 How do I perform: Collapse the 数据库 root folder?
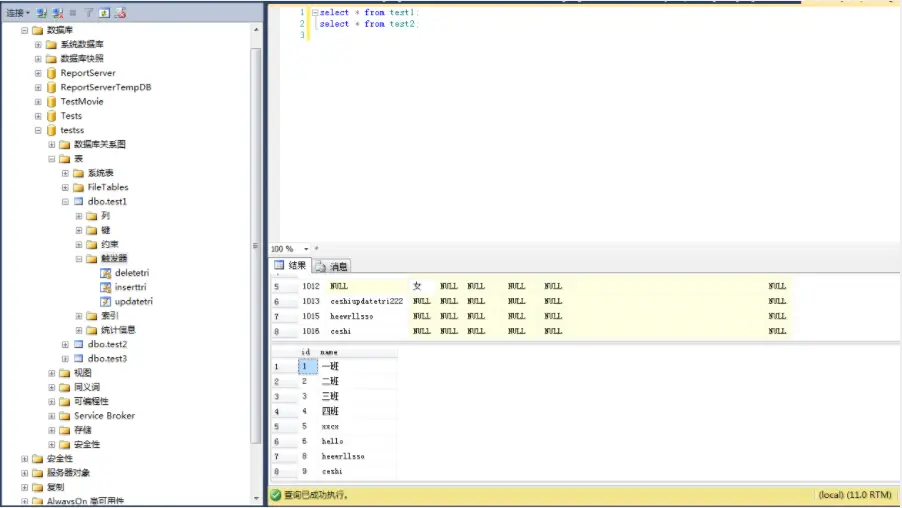(24, 30)
